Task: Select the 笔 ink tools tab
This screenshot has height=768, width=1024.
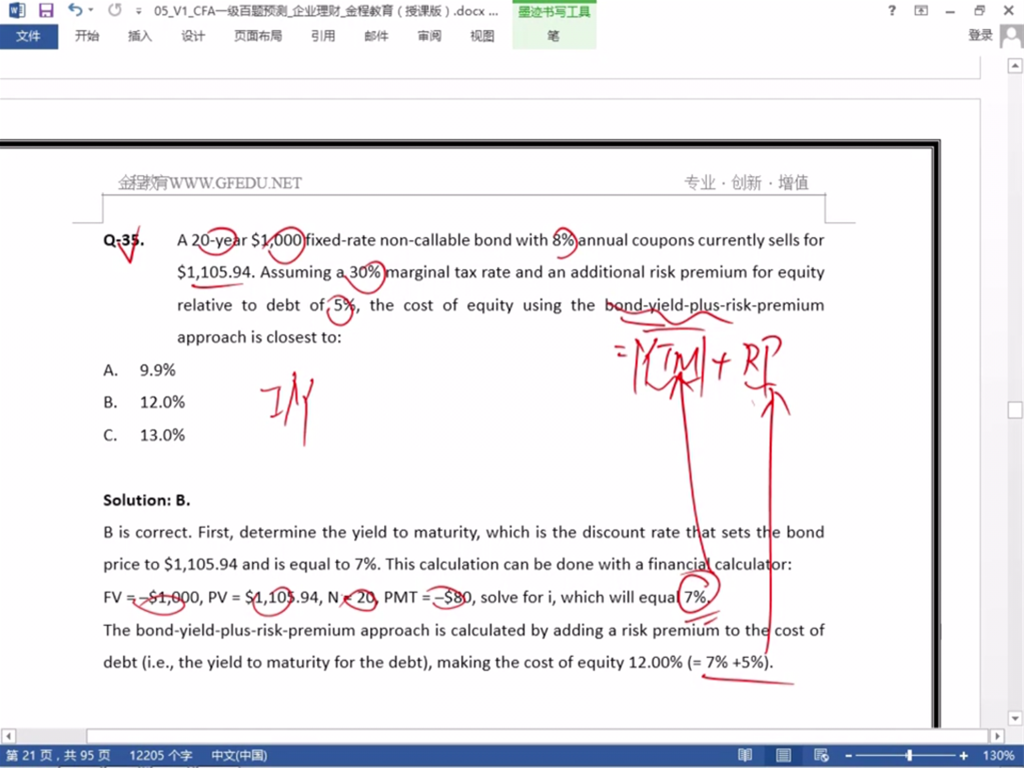Action: click(x=554, y=36)
